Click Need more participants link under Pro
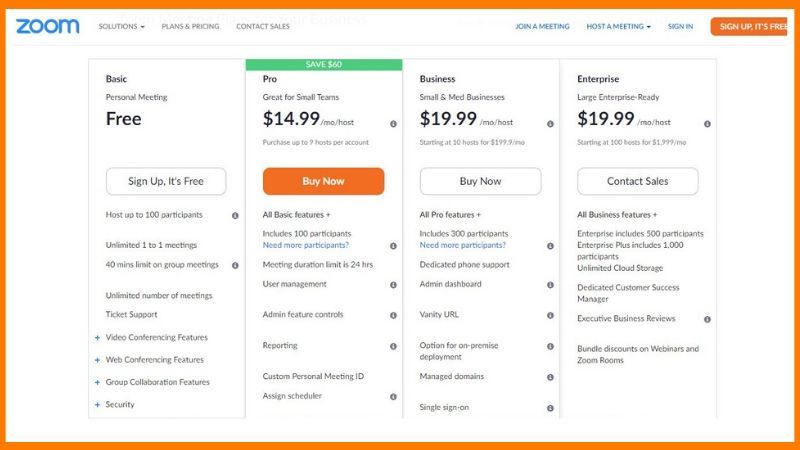This screenshot has height=450, width=800. (306, 245)
